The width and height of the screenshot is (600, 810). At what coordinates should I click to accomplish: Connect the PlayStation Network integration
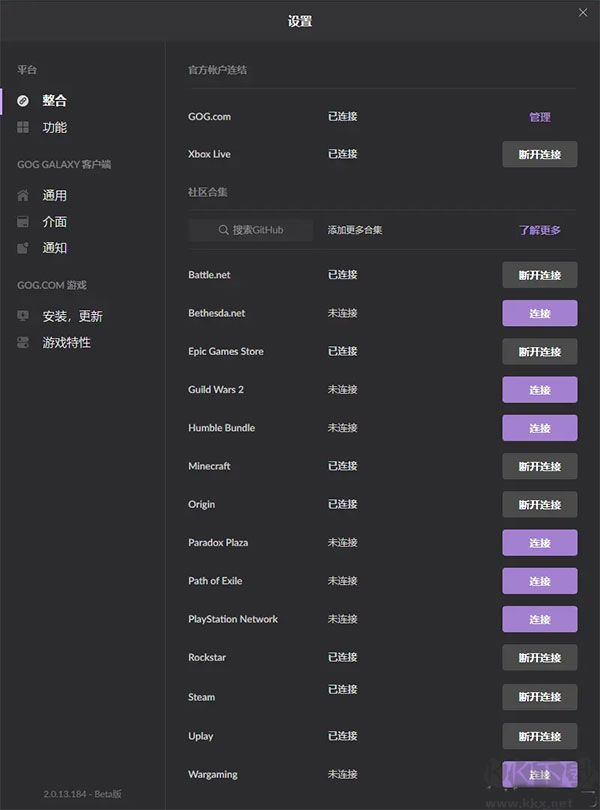click(539, 620)
